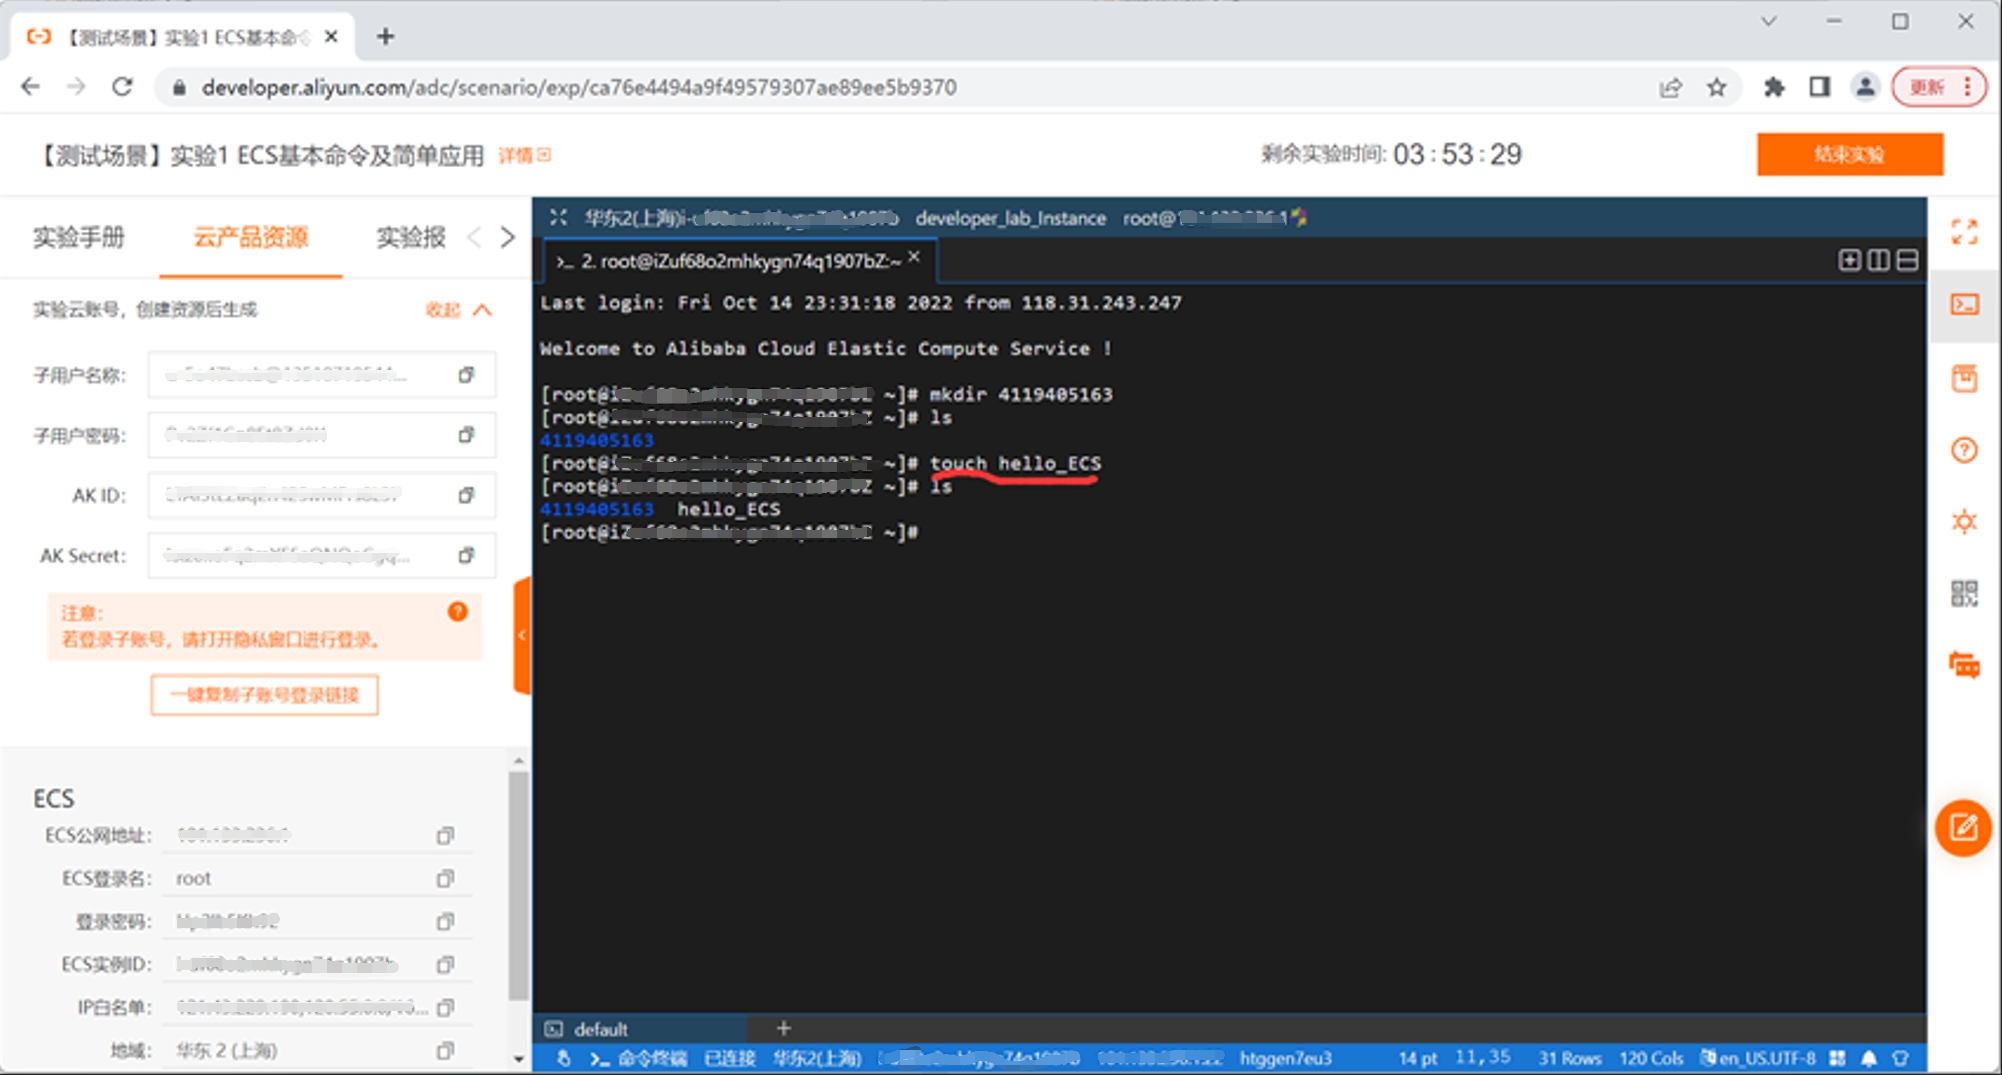Switch to the 云产品资源 tab
This screenshot has height=1075, width=2002.
250,237
